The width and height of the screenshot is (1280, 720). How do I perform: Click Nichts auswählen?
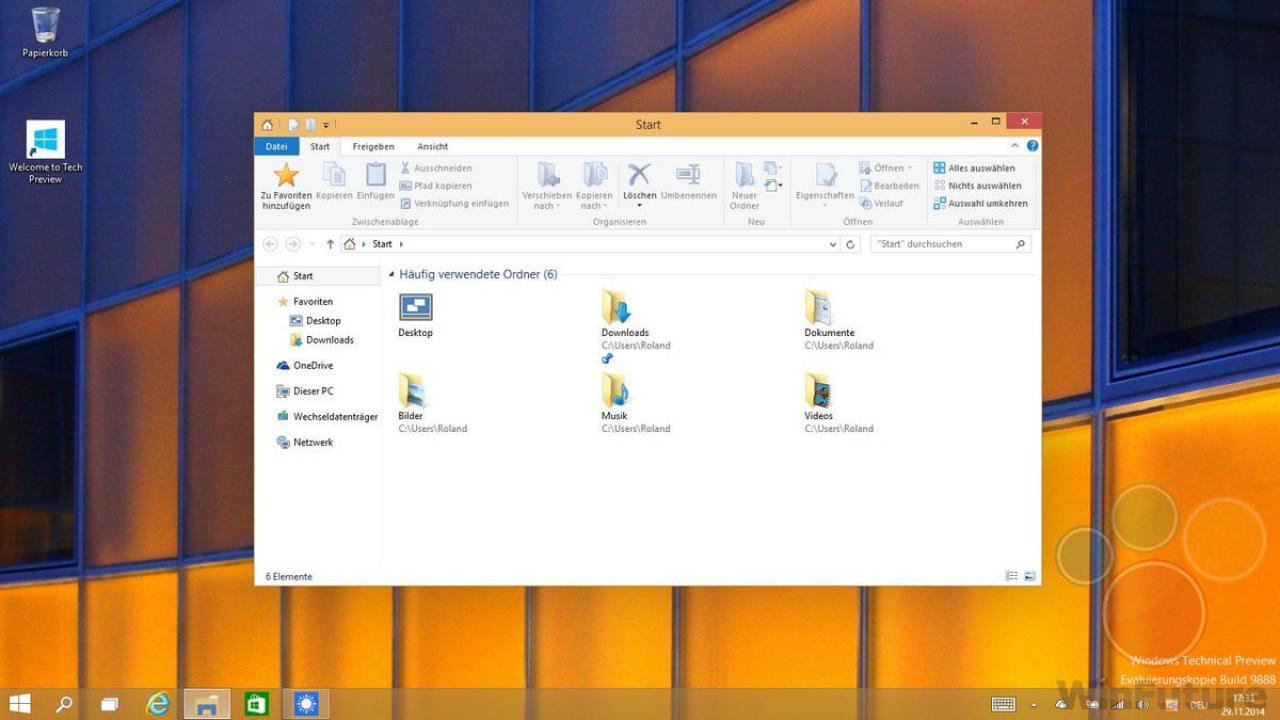977,186
